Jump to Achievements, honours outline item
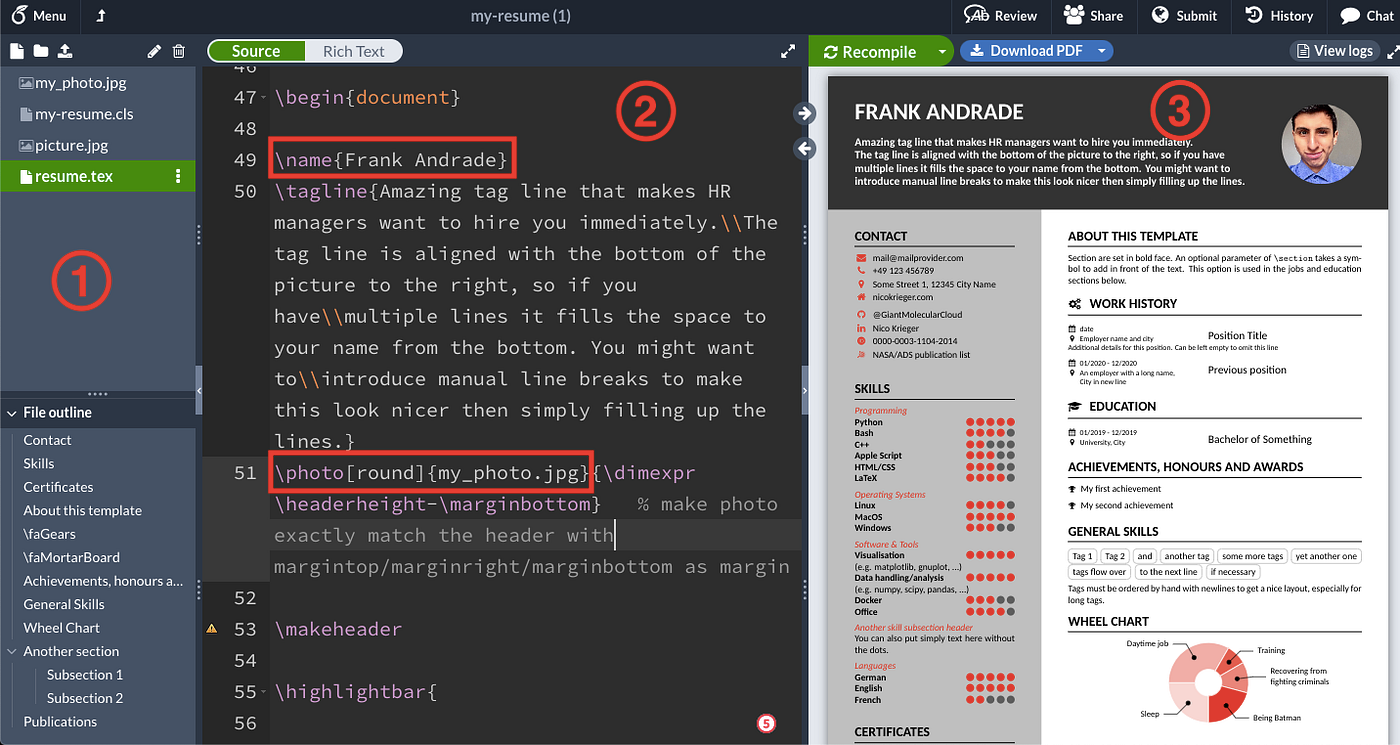Image resolution: width=1400 pixels, height=745 pixels. tap(103, 581)
